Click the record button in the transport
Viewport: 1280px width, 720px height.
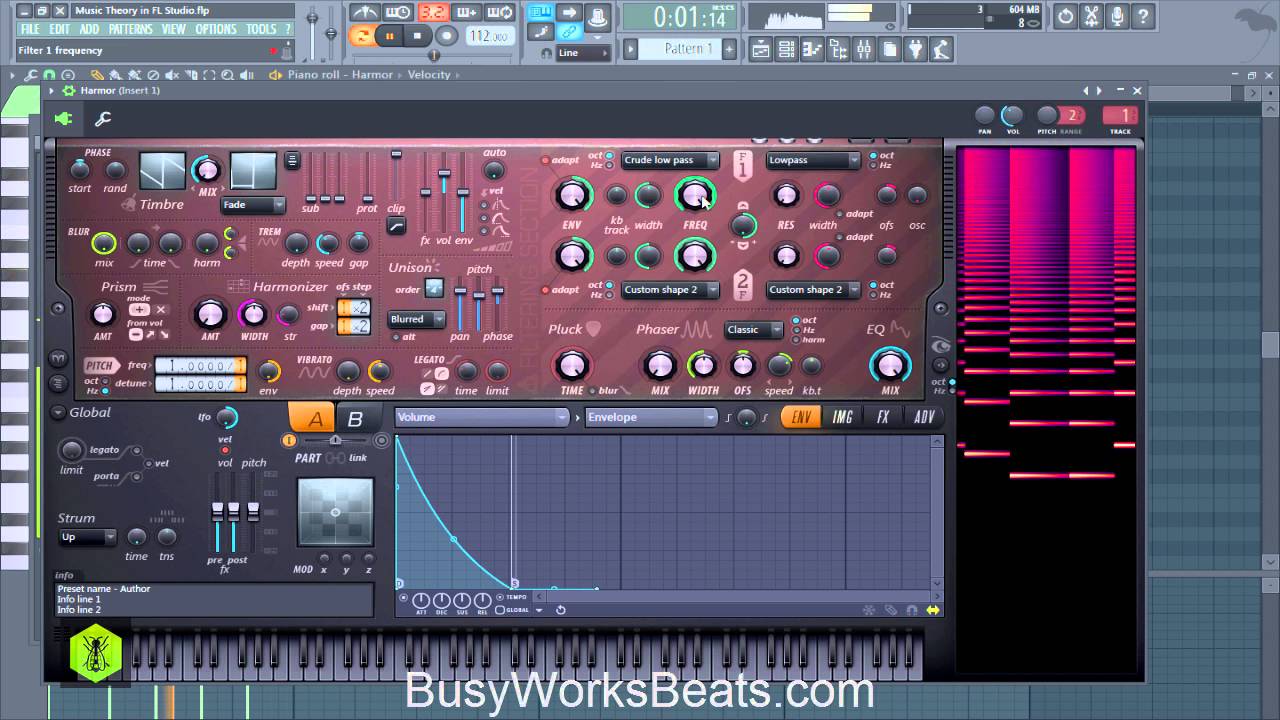click(x=447, y=36)
